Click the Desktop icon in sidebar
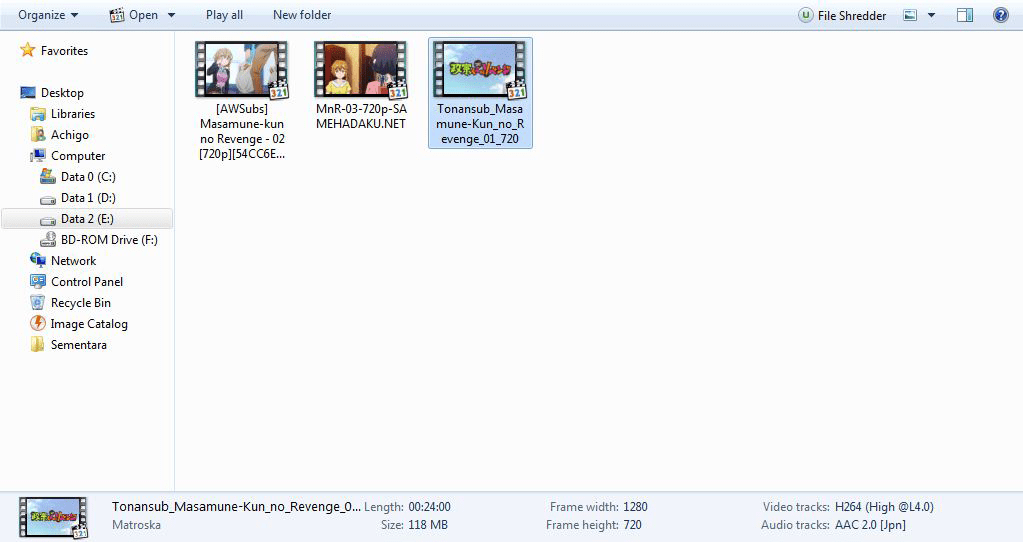 click(x=28, y=93)
